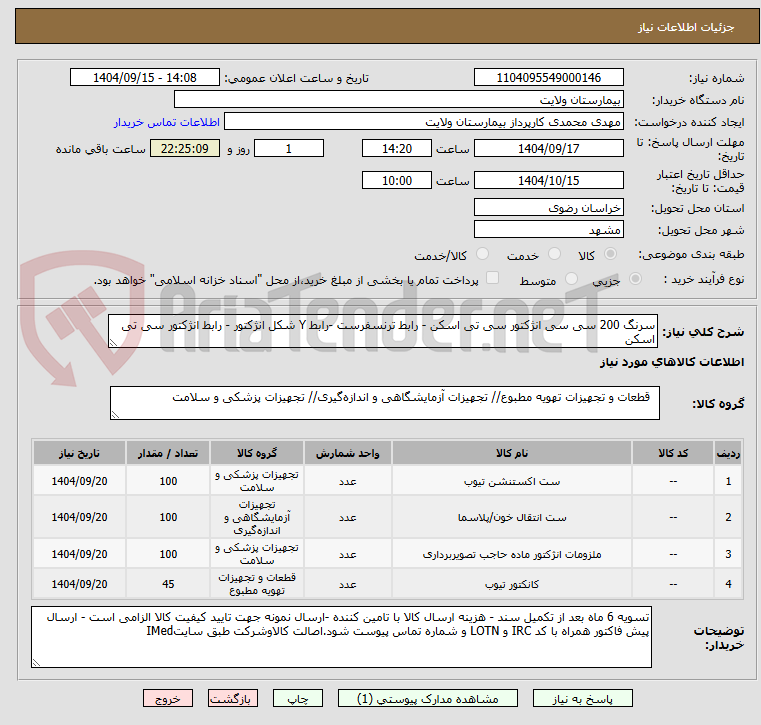Click the ردیف column header
Viewport: 761px width, 725px height.
(x=728, y=453)
